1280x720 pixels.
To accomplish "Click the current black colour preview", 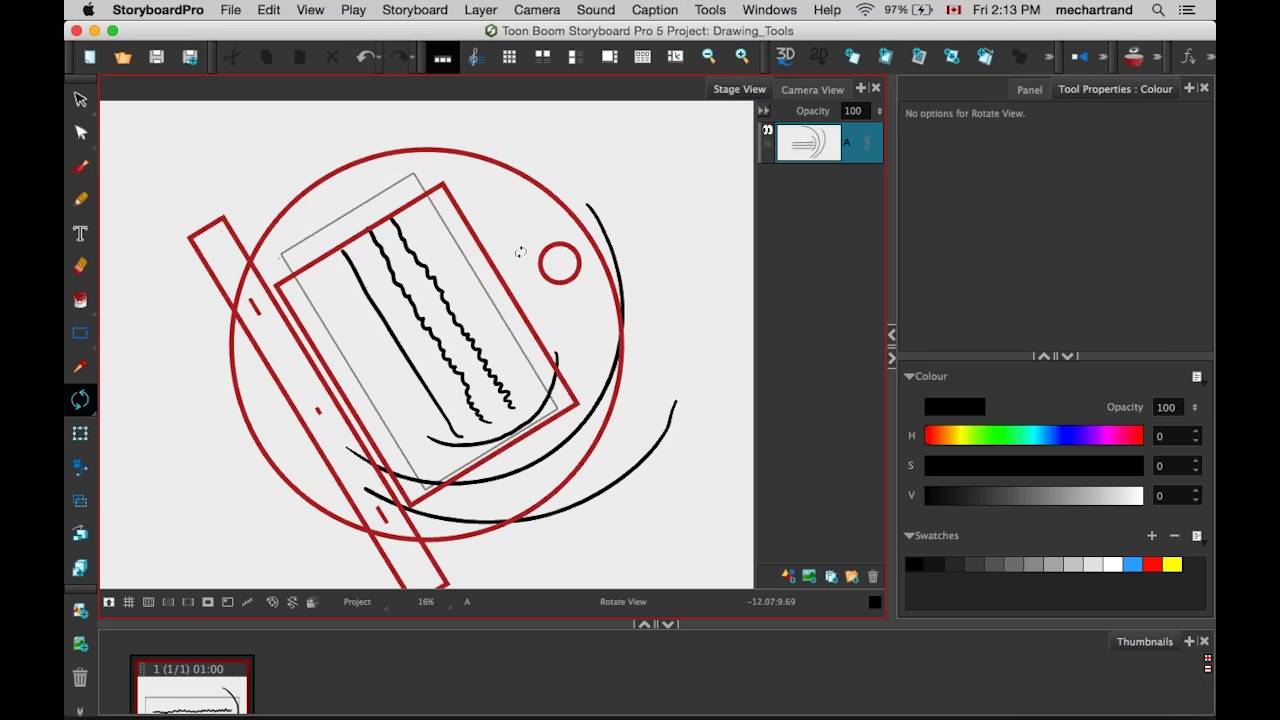I will click(954, 406).
